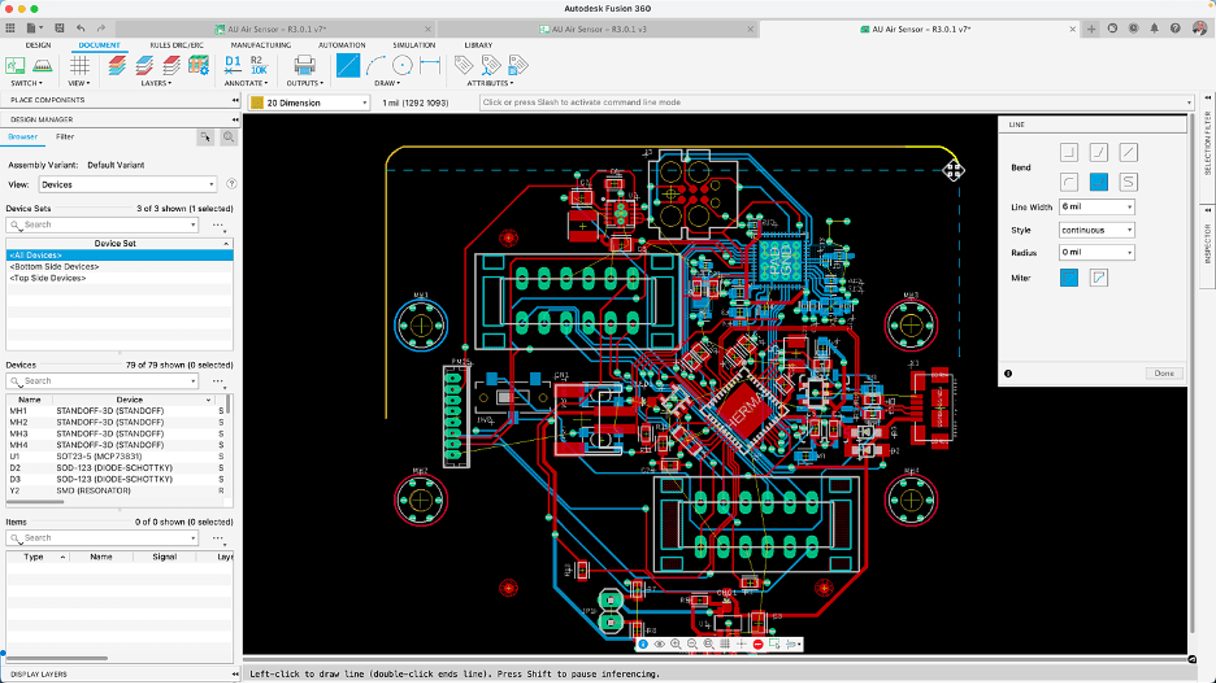Choose the S-shaped freehand bend style

[1128, 182]
